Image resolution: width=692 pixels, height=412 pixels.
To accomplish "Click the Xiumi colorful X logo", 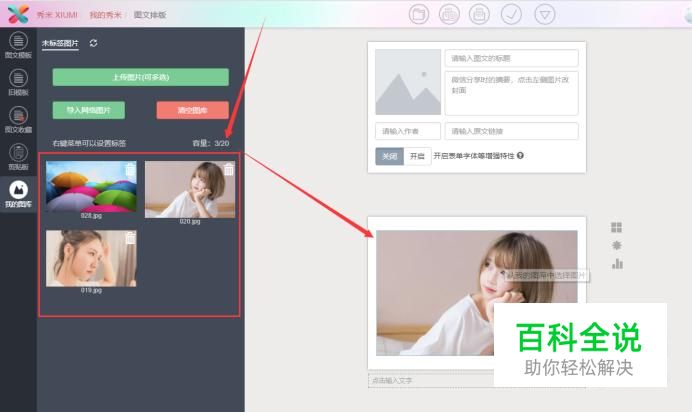I will [18, 14].
